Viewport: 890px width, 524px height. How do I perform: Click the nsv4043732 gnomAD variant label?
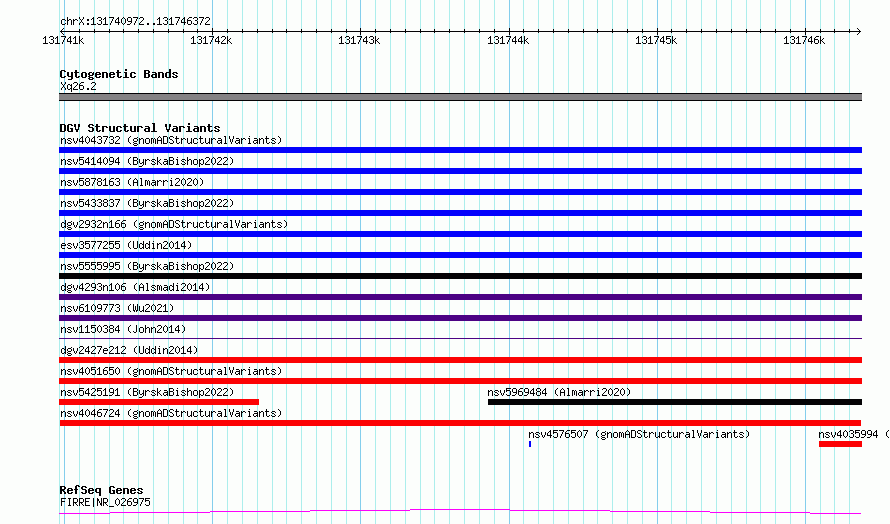[x=171, y=140]
